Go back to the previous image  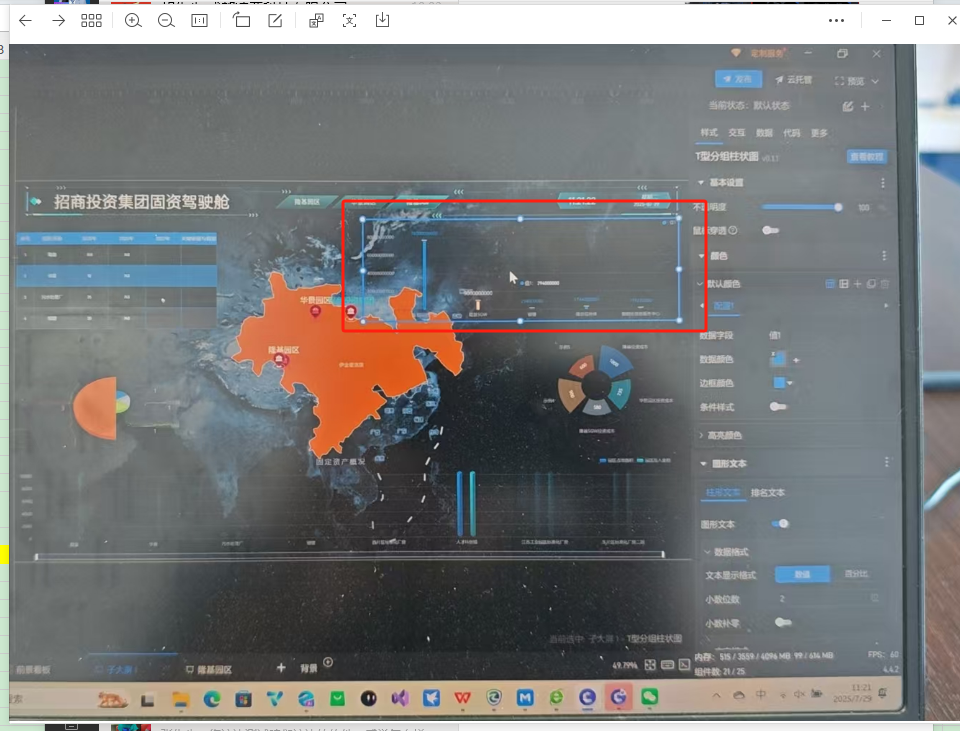click(25, 21)
